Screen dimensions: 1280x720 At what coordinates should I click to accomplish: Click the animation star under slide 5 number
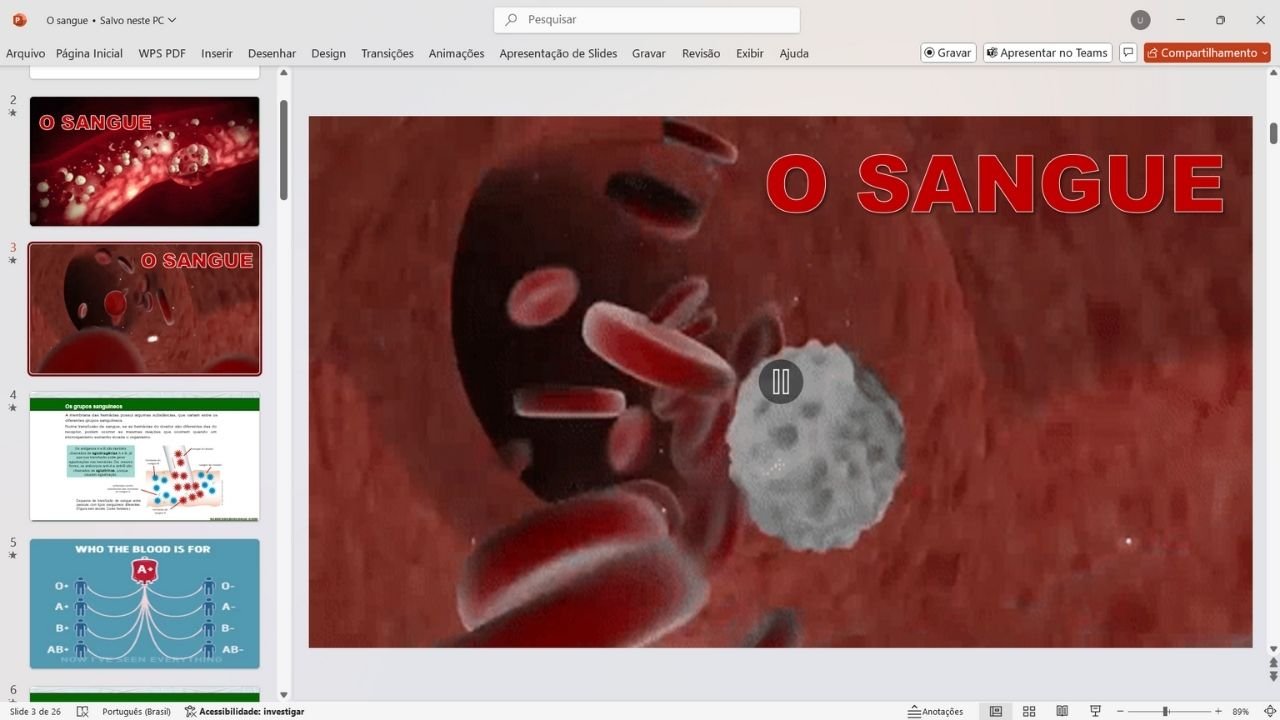(x=13, y=555)
